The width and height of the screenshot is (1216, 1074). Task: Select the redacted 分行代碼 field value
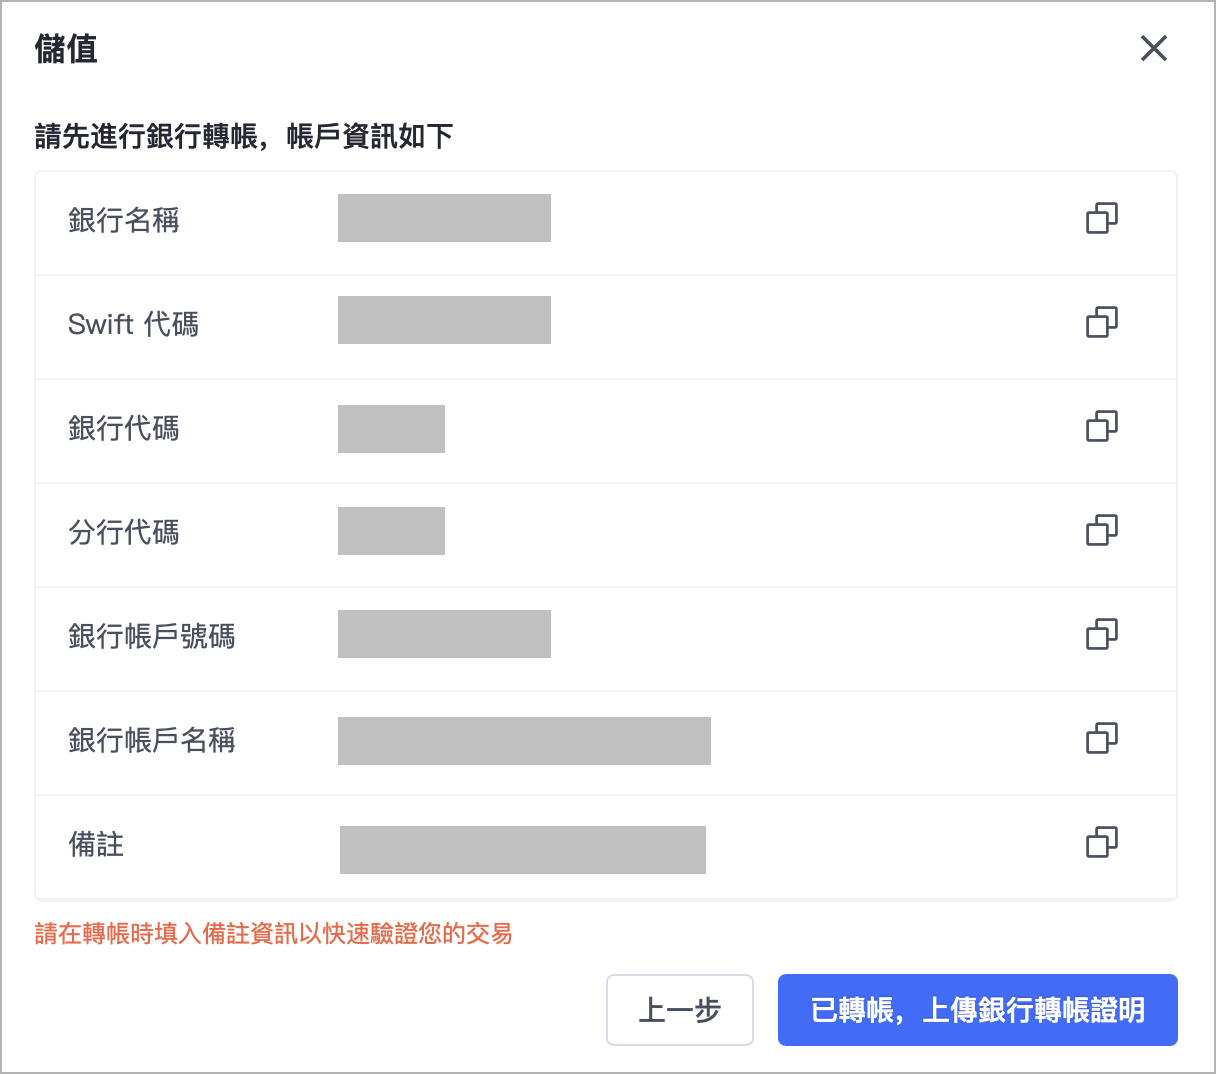click(391, 531)
